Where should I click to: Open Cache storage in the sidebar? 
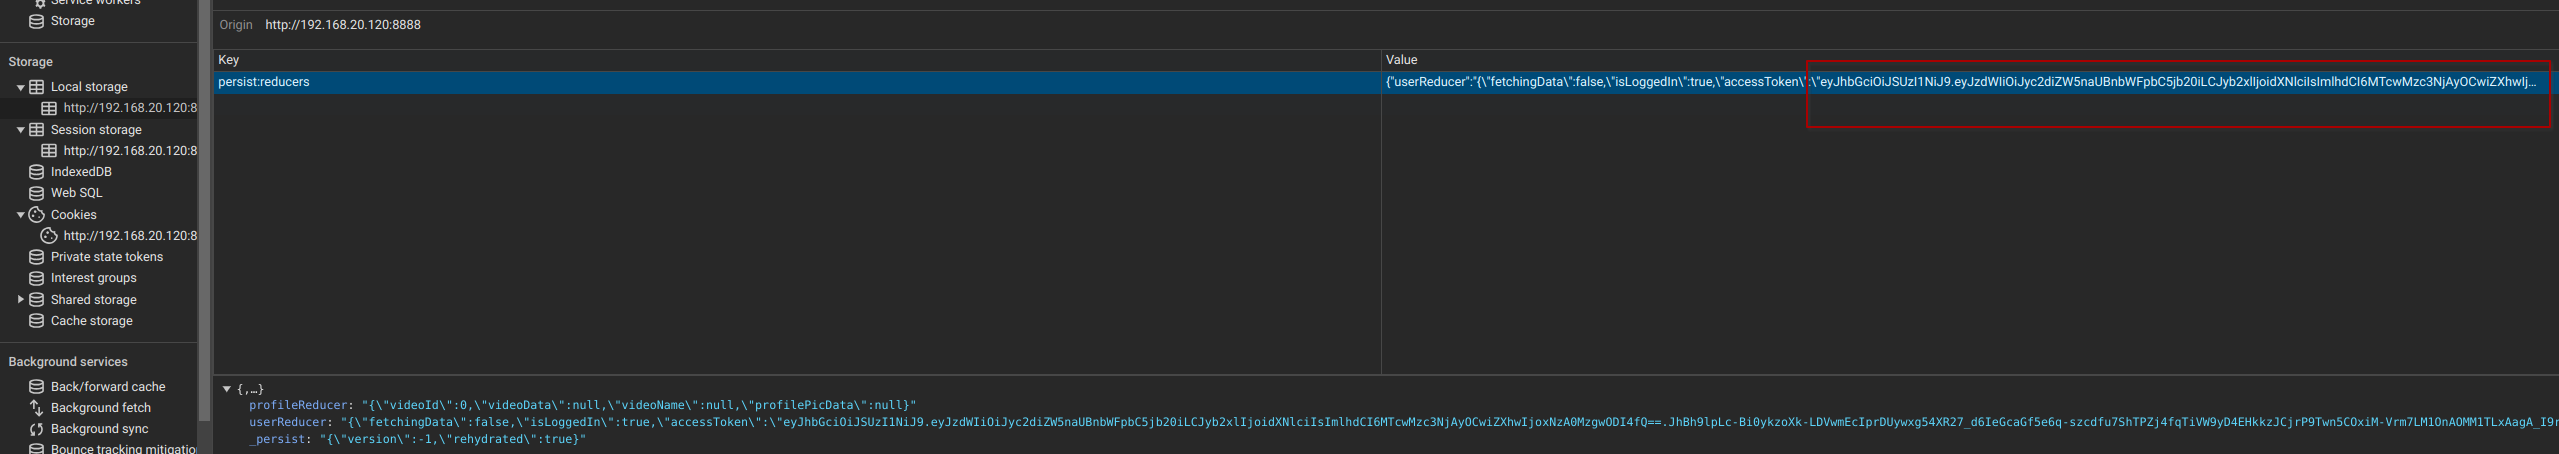tap(91, 321)
